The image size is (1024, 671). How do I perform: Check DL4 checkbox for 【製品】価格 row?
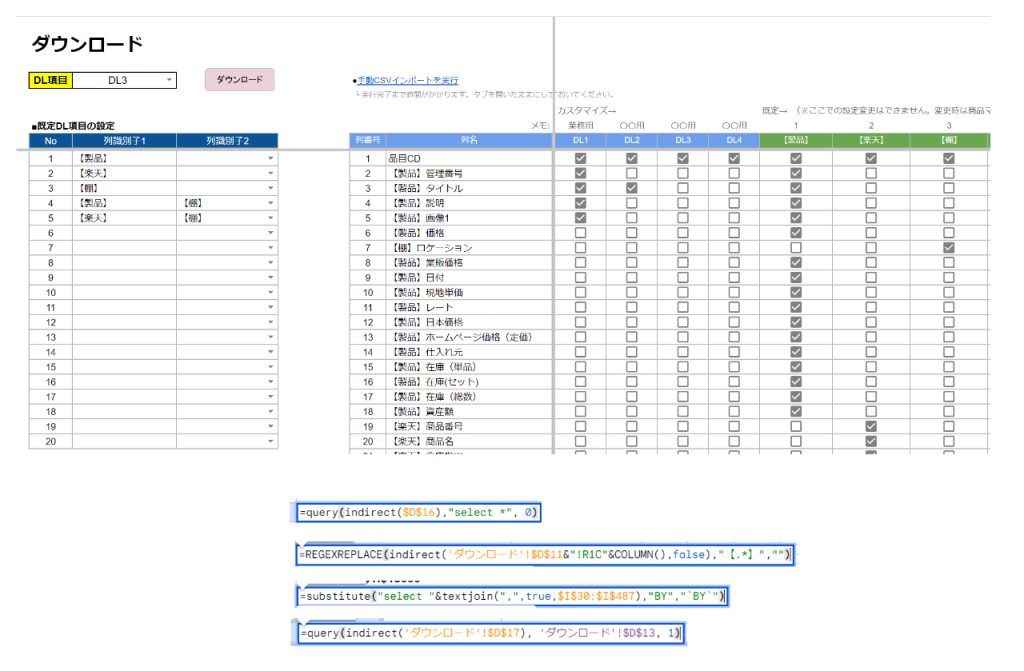tap(734, 232)
